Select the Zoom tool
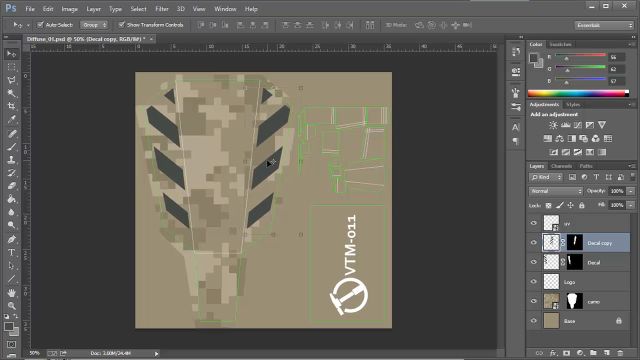This screenshot has width=640, height=360. pos(11,305)
